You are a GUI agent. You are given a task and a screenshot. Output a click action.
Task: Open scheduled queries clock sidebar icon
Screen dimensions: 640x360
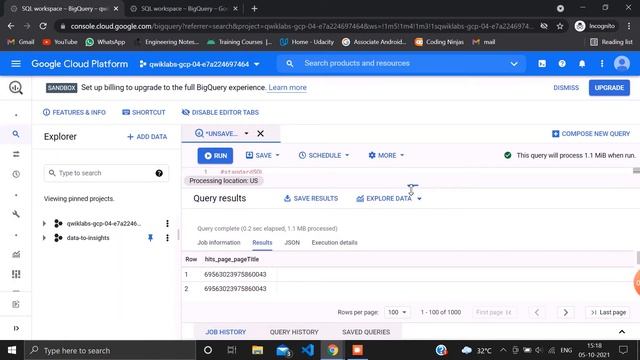point(16,174)
